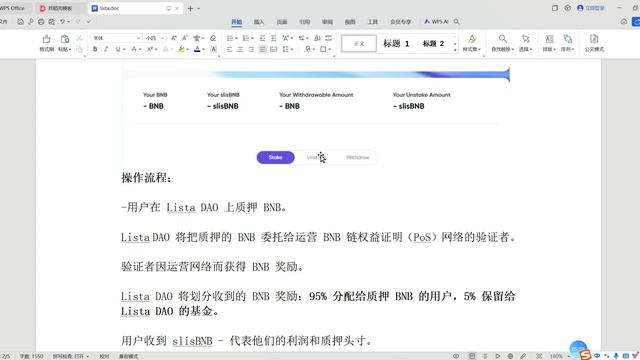
Task: Click the save icon in quick toolbar
Action: 20,22
